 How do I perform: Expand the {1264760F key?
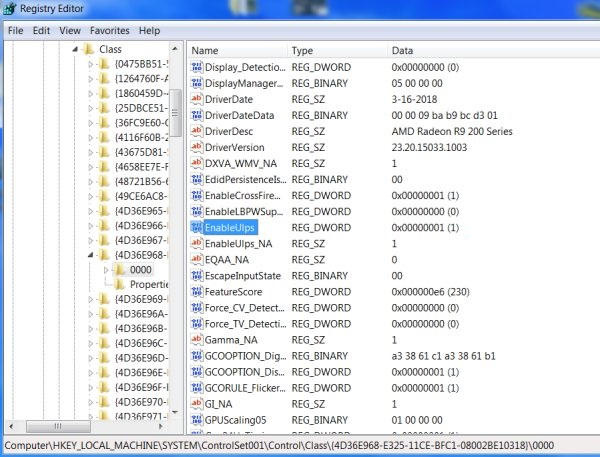coord(91,79)
